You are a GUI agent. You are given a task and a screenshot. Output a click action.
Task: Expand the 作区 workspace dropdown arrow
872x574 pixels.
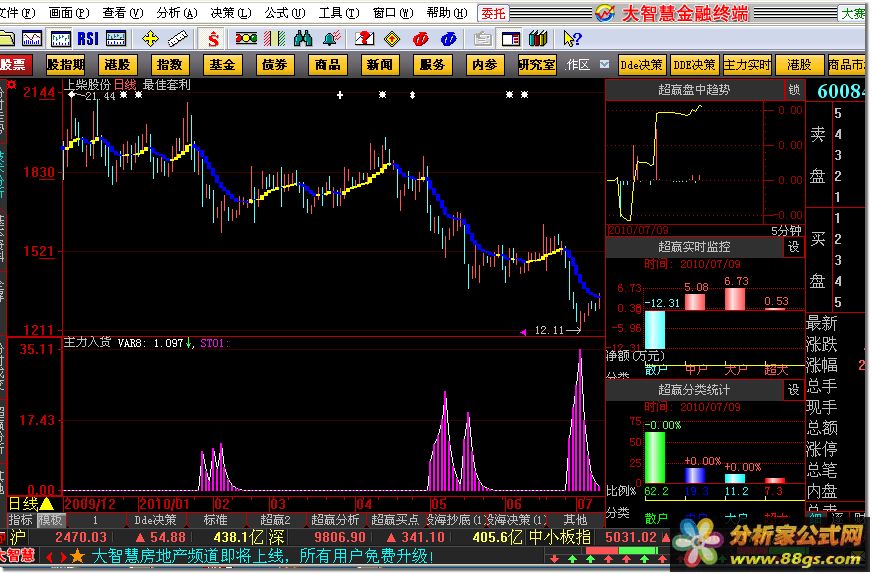click(605, 65)
